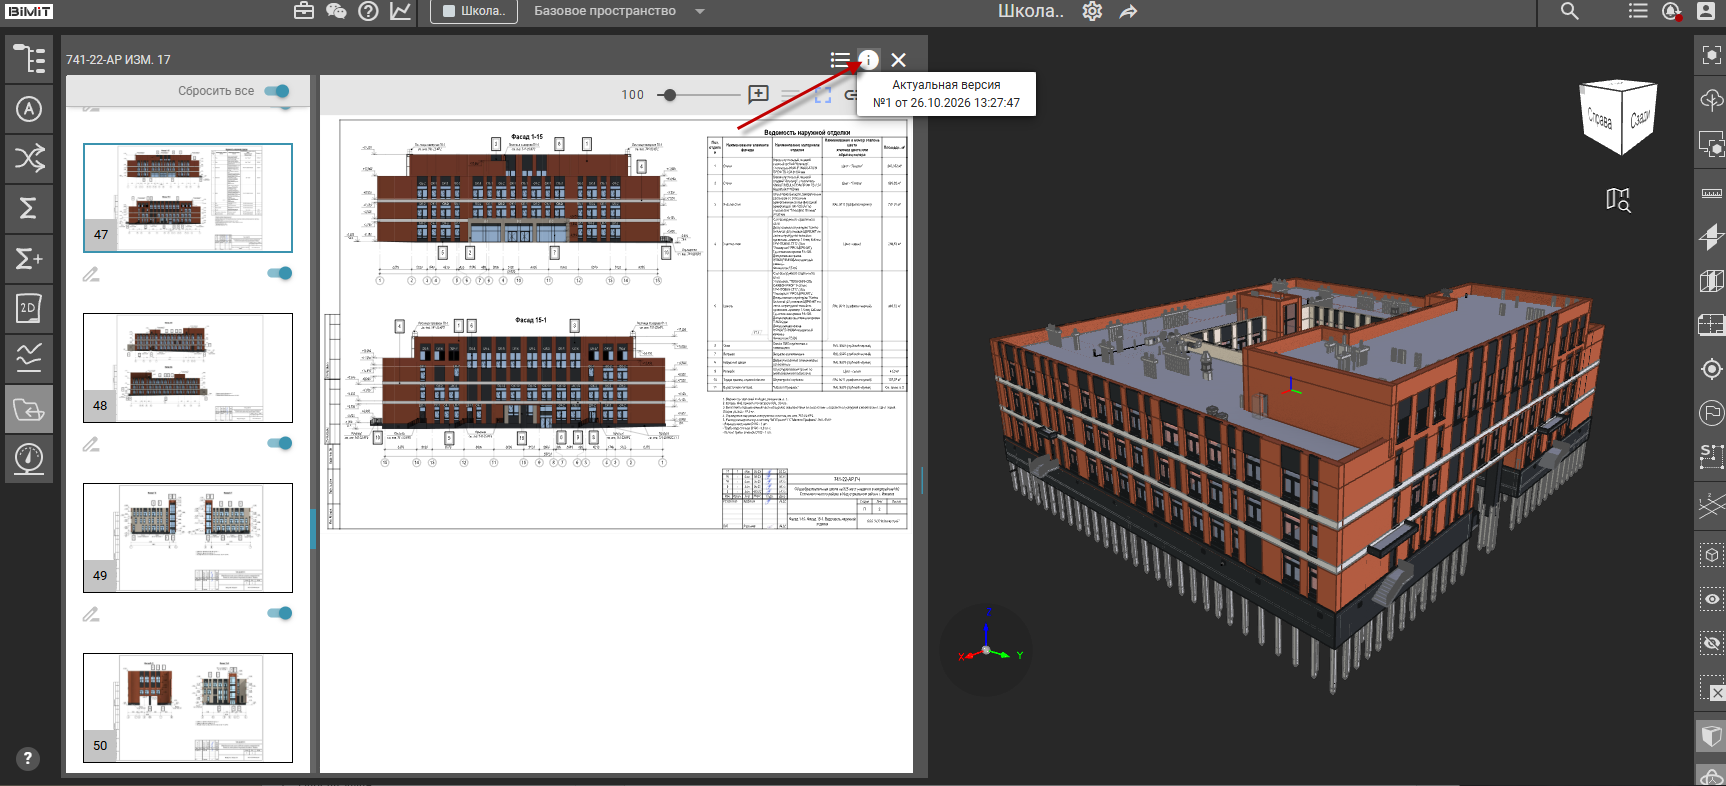Click the edit pencil below sheet 47
The width and height of the screenshot is (1726, 786).
click(91, 274)
